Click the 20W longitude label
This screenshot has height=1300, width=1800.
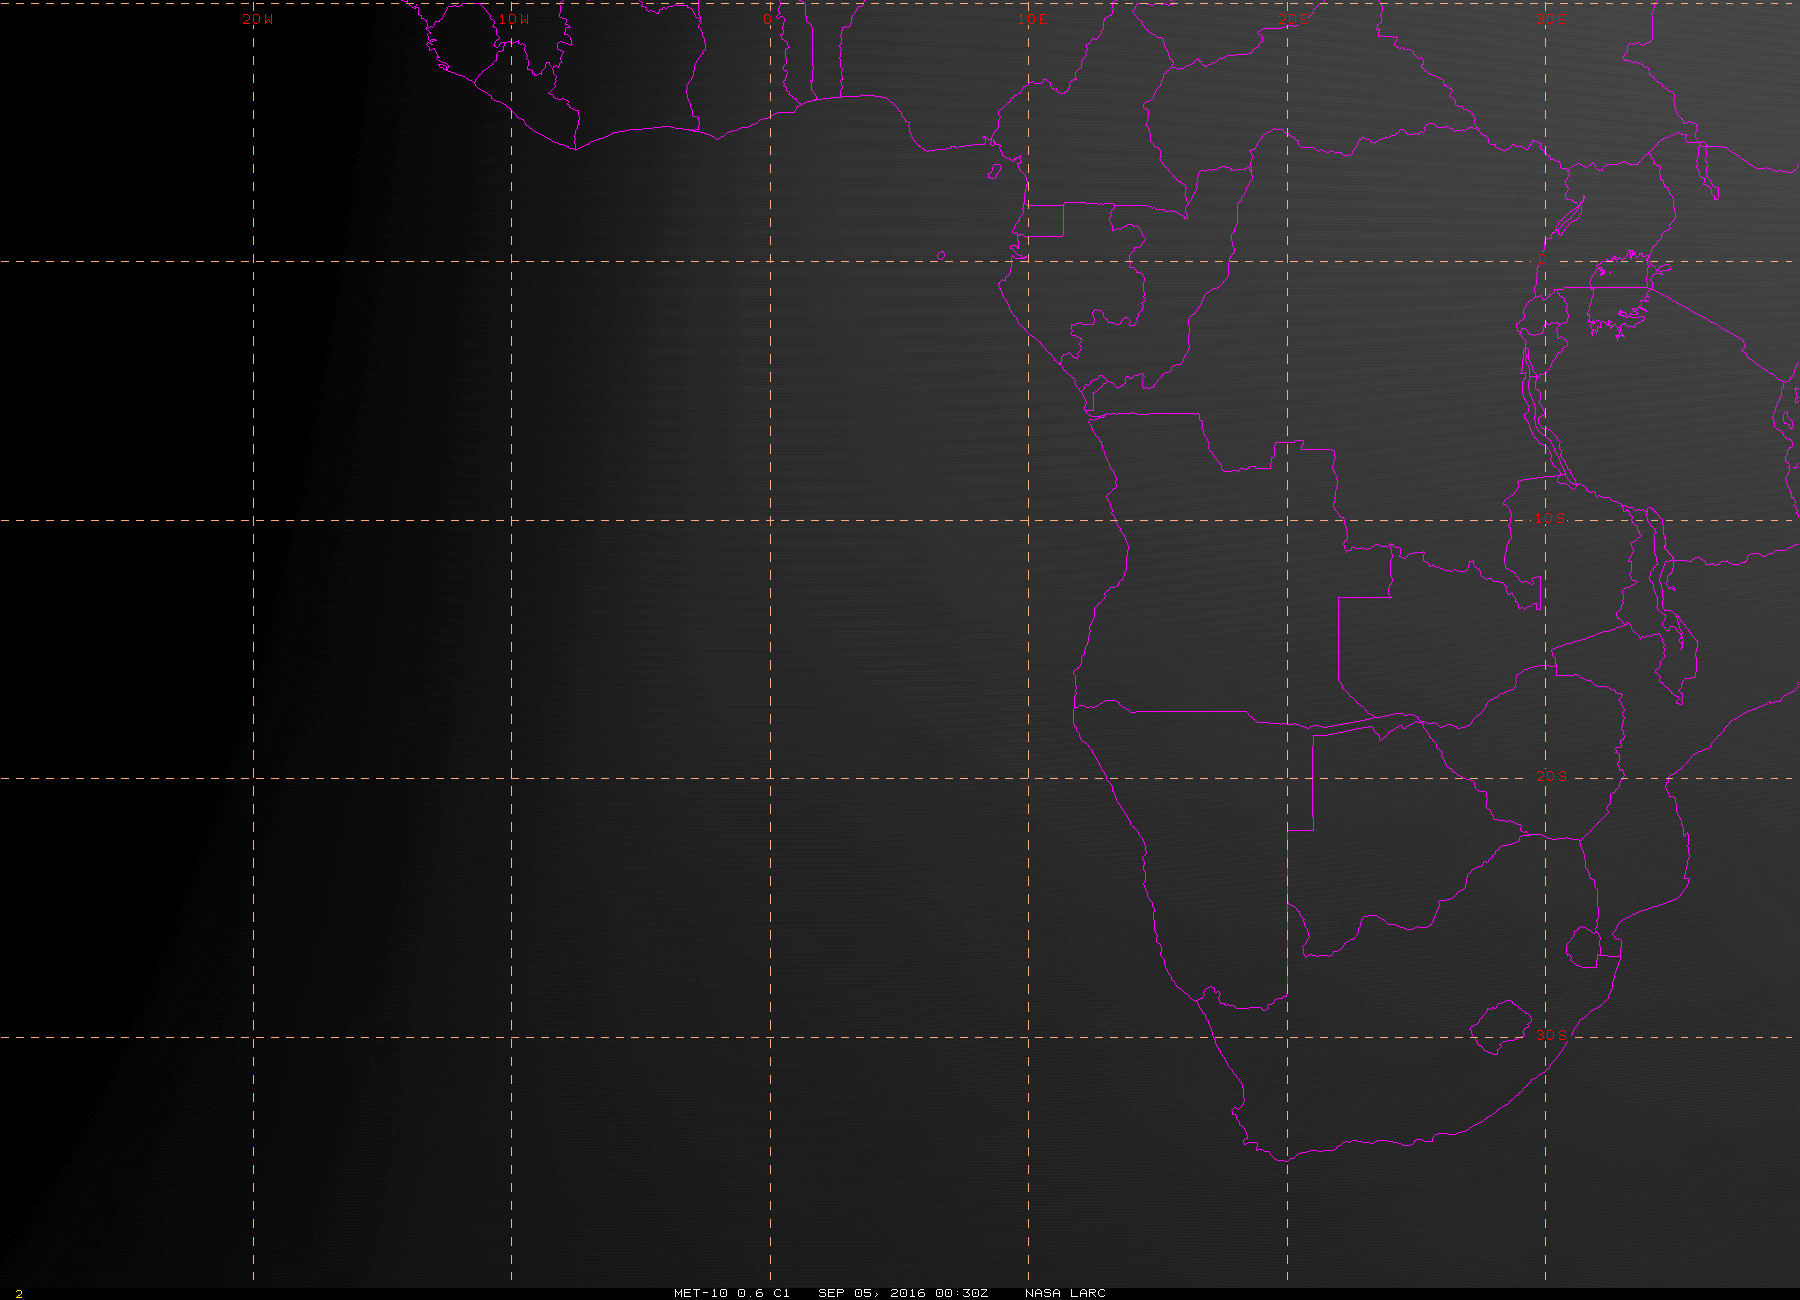tap(257, 19)
